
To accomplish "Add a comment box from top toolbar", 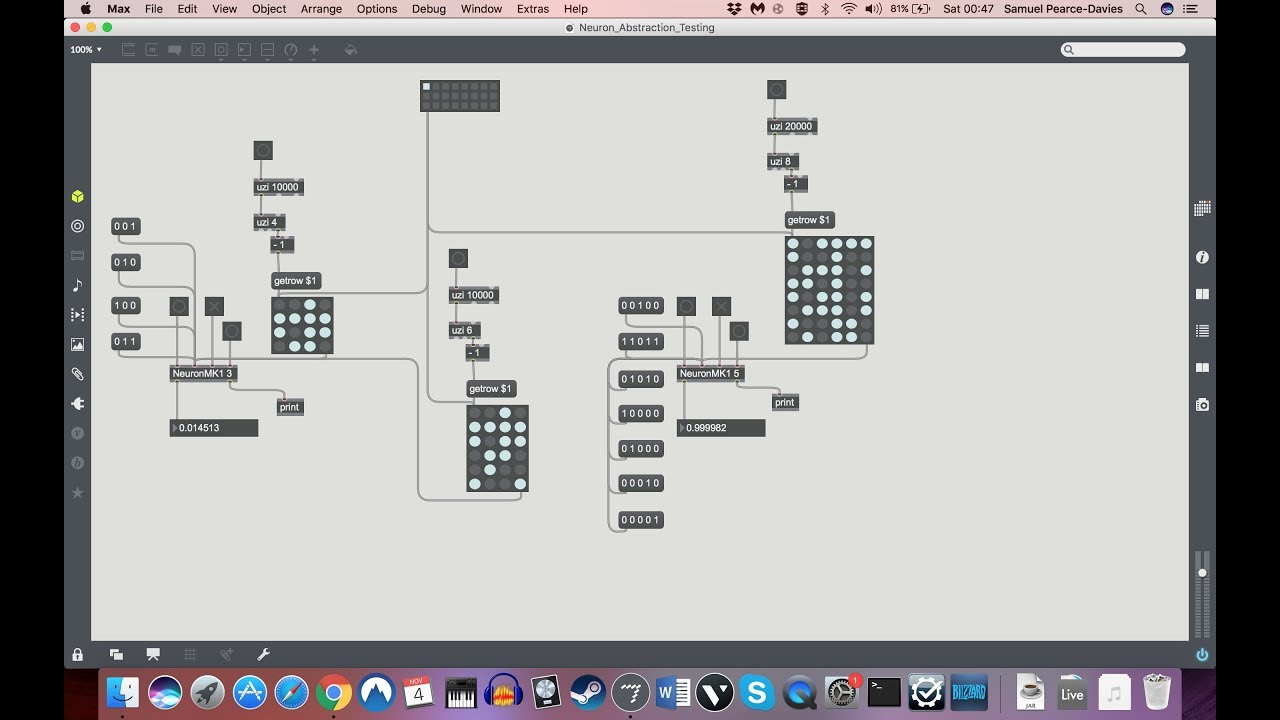I will tap(175, 50).
